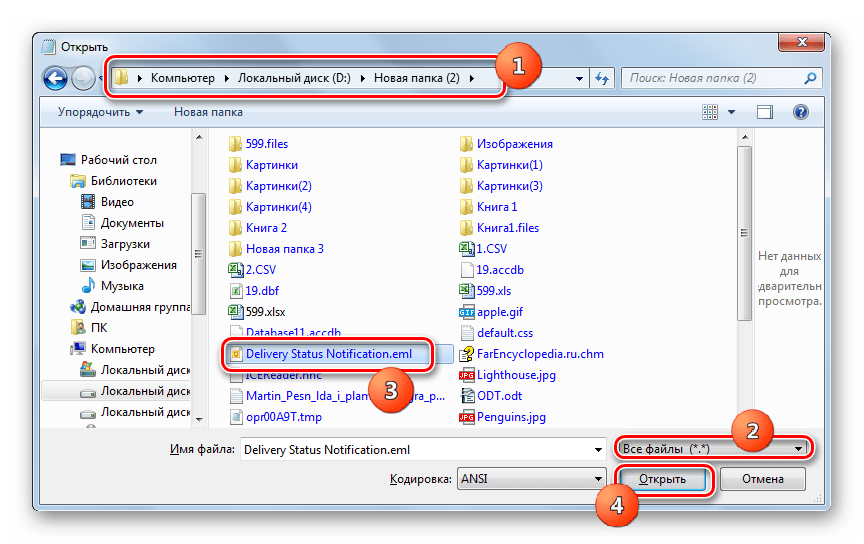Viewport: 864px width, 544px height.
Task: Expand the arrow after Локальный диск (D:)
Action: pyautogui.click(x=362, y=78)
